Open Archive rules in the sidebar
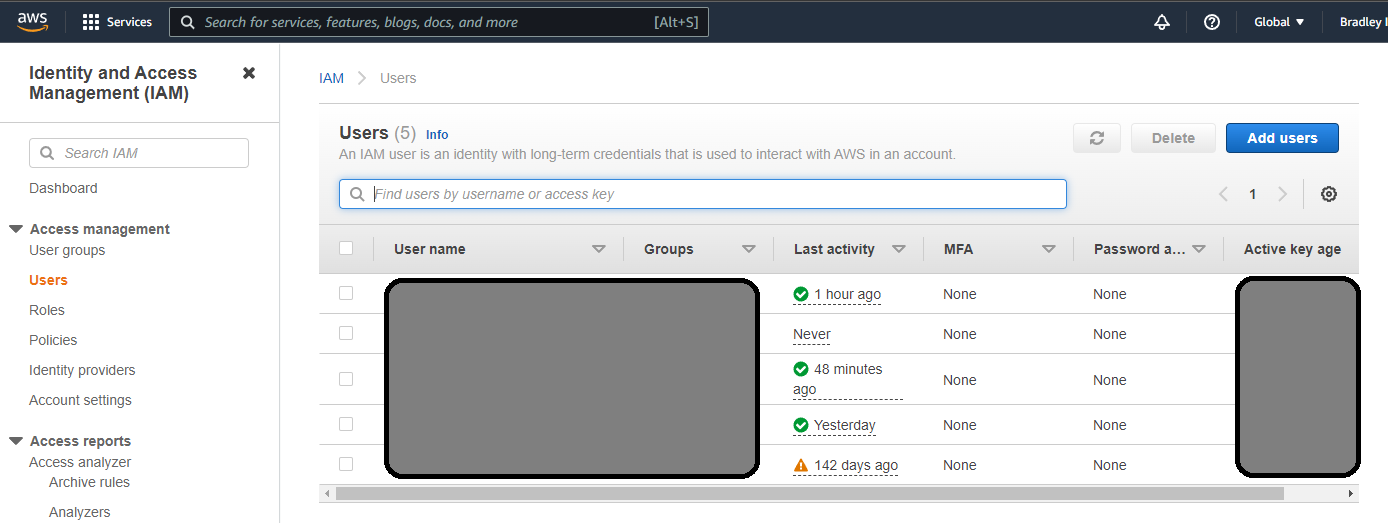This screenshot has height=523, width=1388. (x=89, y=482)
